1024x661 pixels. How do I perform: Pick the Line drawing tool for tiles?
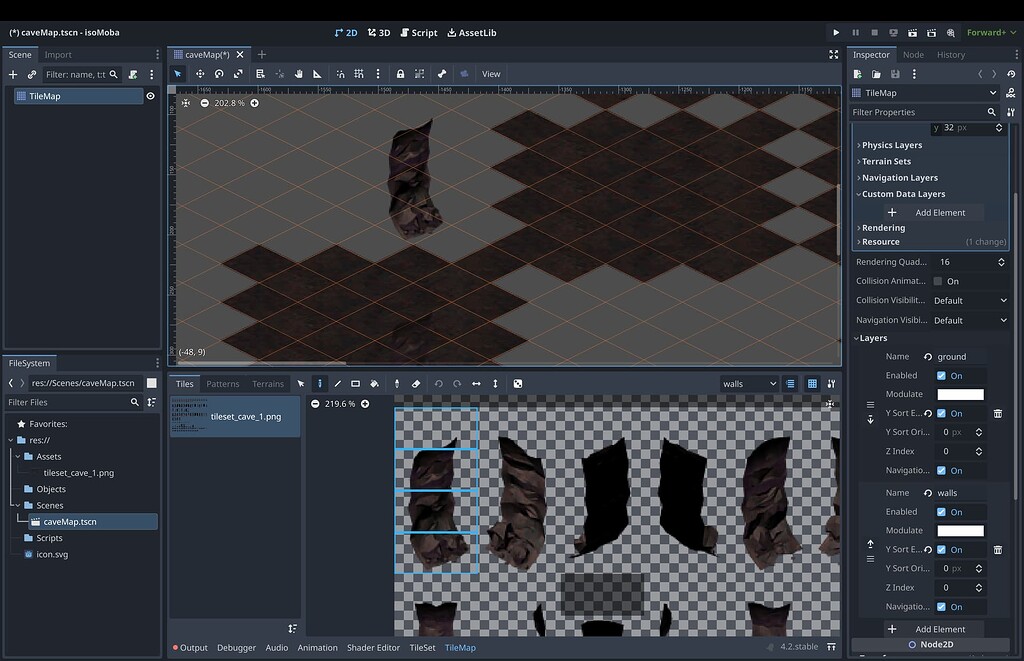point(338,383)
